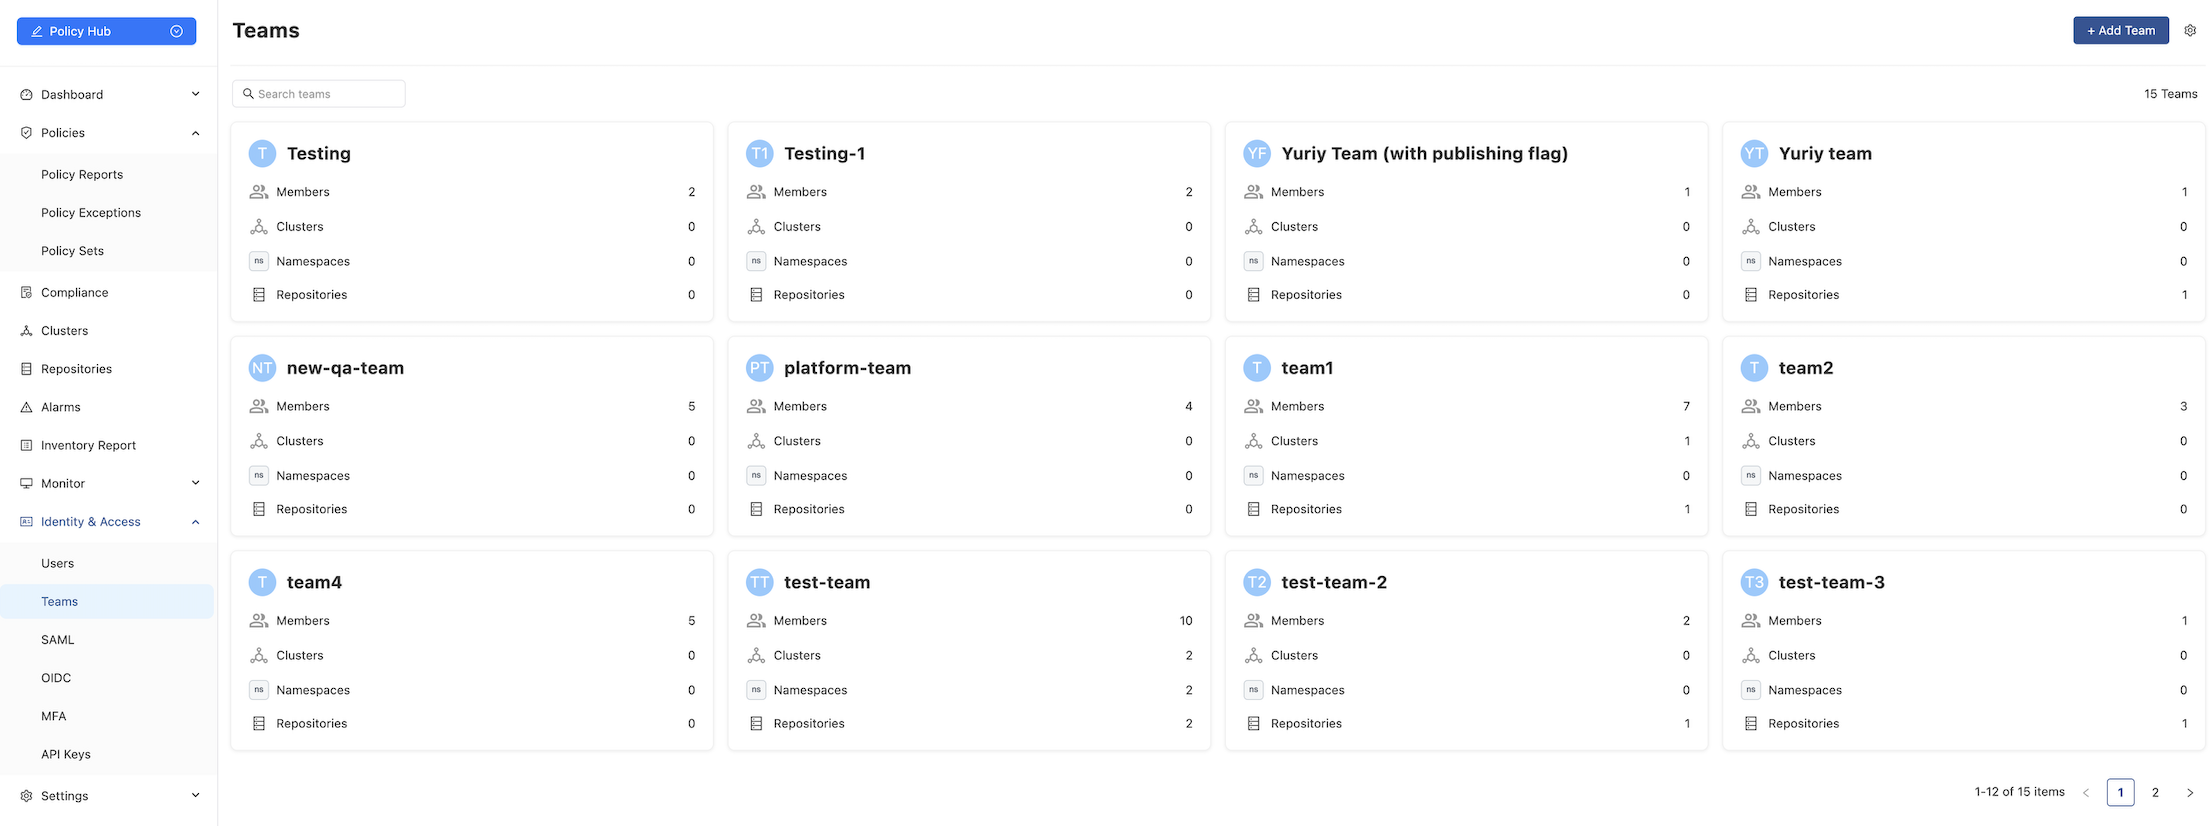2212x826 pixels.
Task: Click the PT avatar of platform-team
Action: (x=760, y=368)
